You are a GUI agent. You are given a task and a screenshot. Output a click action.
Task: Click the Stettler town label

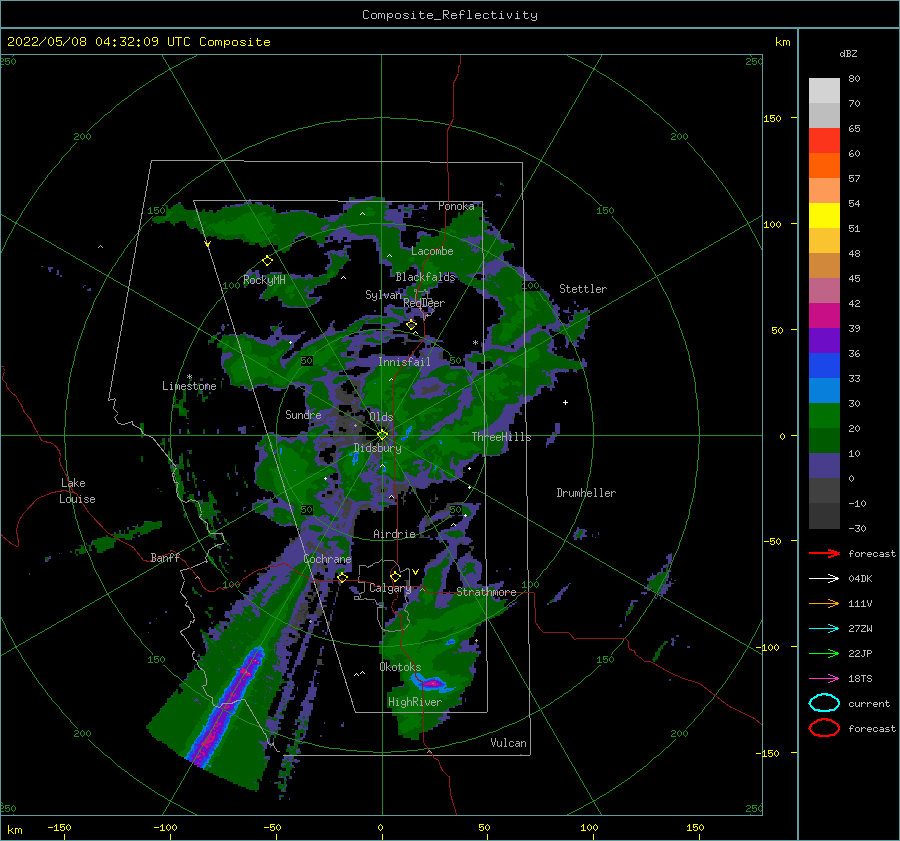583,289
